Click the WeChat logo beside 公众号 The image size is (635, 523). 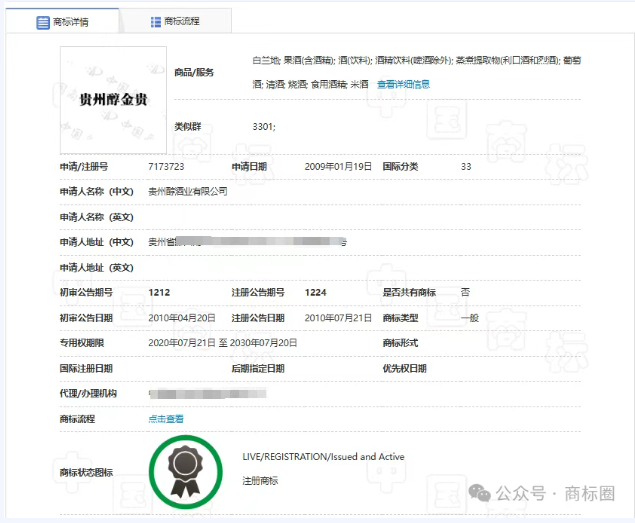click(482, 493)
